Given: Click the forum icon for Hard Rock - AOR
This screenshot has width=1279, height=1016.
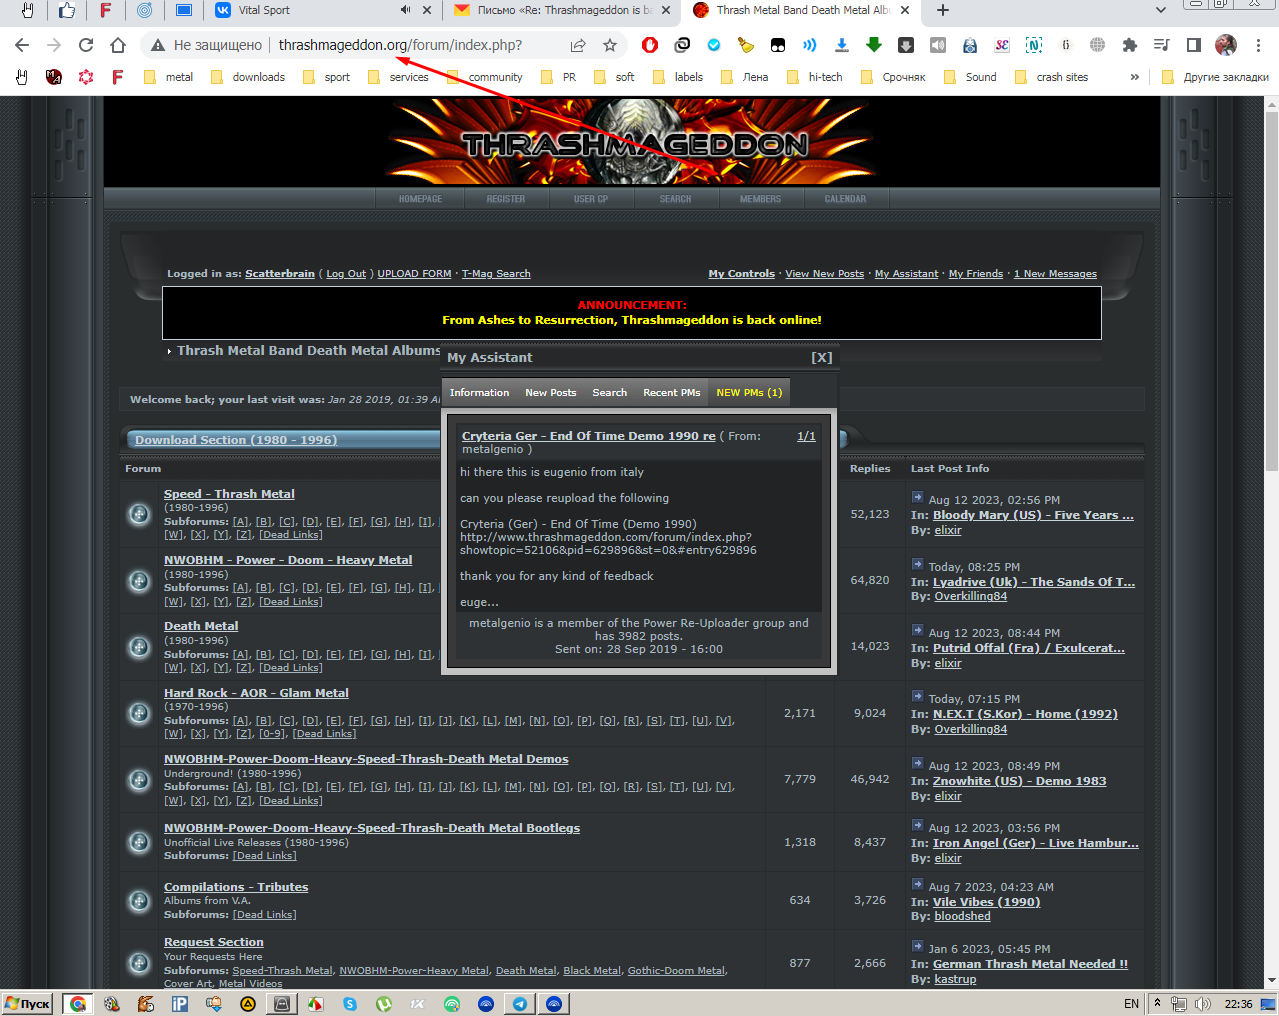Looking at the screenshot, I should (139, 713).
